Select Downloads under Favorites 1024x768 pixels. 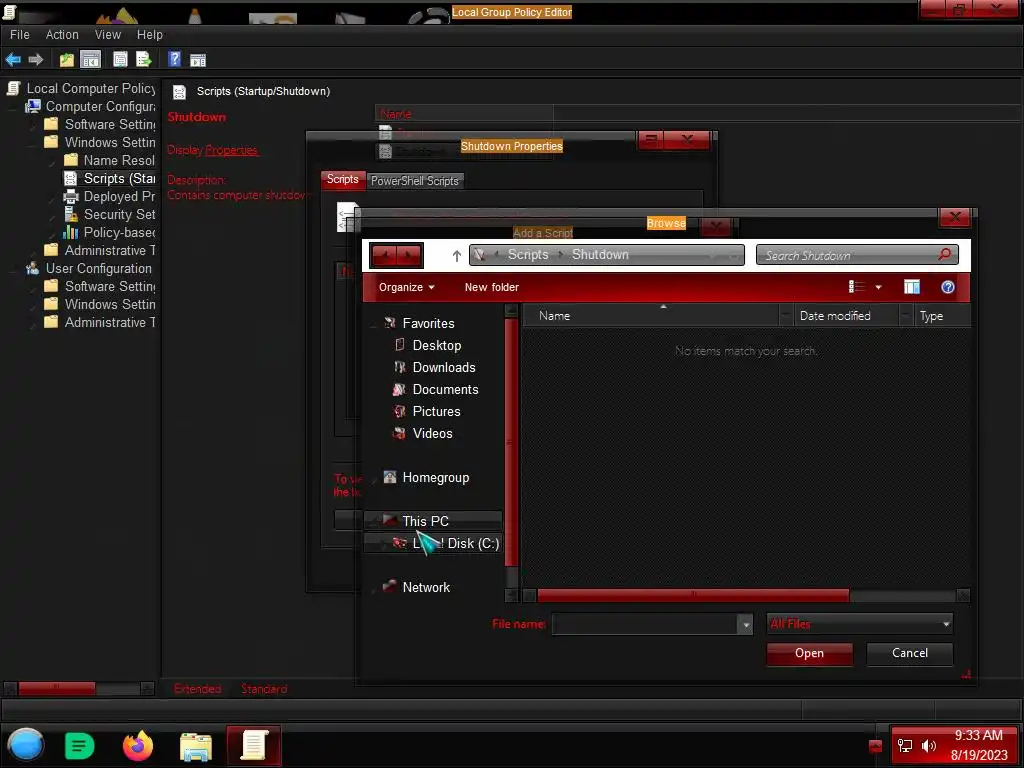[x=443, y=367]
